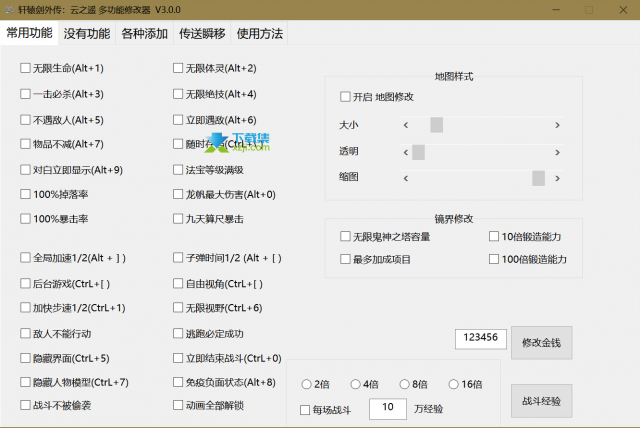
Task: Toggle 立即结束战斗(CtrL+0) checkbox
Action: click(178, 358)
